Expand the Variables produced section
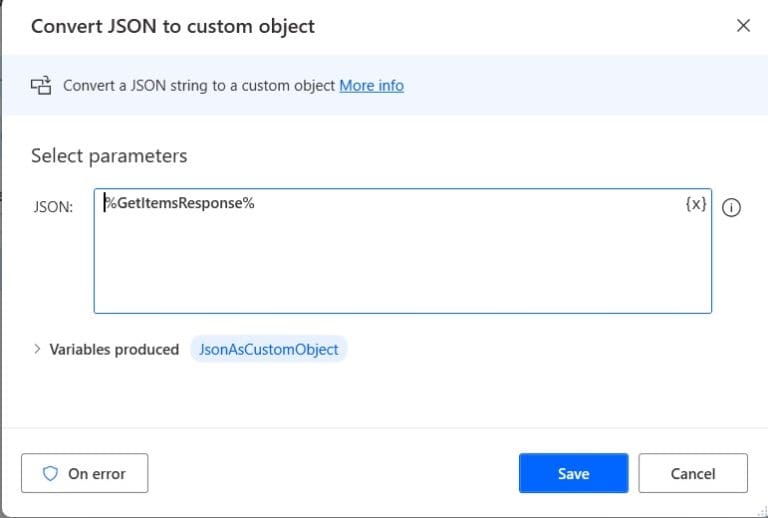The height and width of the screenshot is (518, 768). [x=37, y=349]
